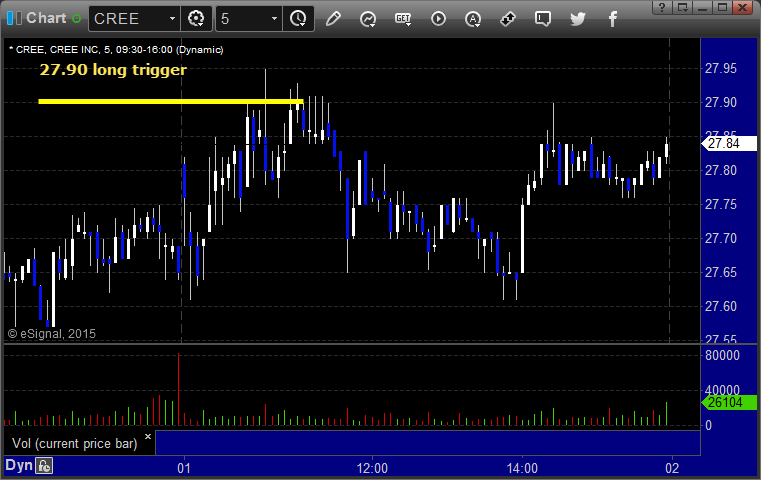Screen dimensions: 761x480
Task: Click the 26104 volume value marker
Action: pyautogui.click(x=729, y=402)
